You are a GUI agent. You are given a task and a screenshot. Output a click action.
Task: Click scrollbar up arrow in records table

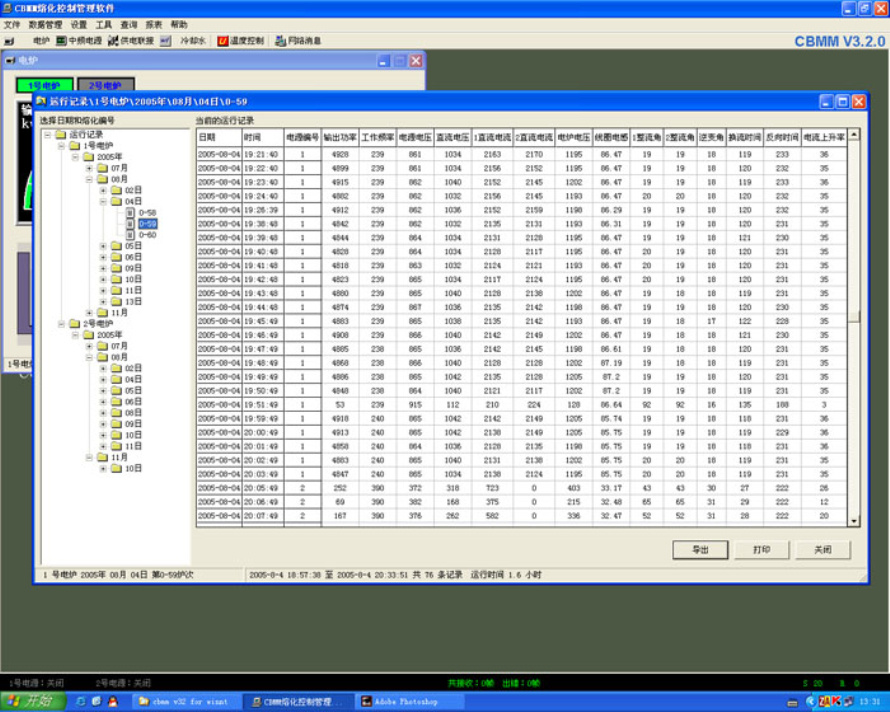tap(854, 135)
